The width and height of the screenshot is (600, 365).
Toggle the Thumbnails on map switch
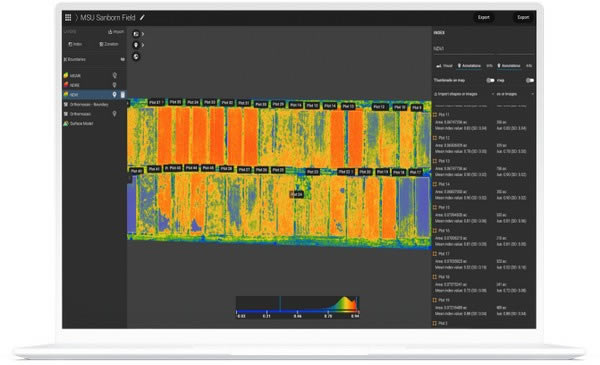(x=490, y=80)
